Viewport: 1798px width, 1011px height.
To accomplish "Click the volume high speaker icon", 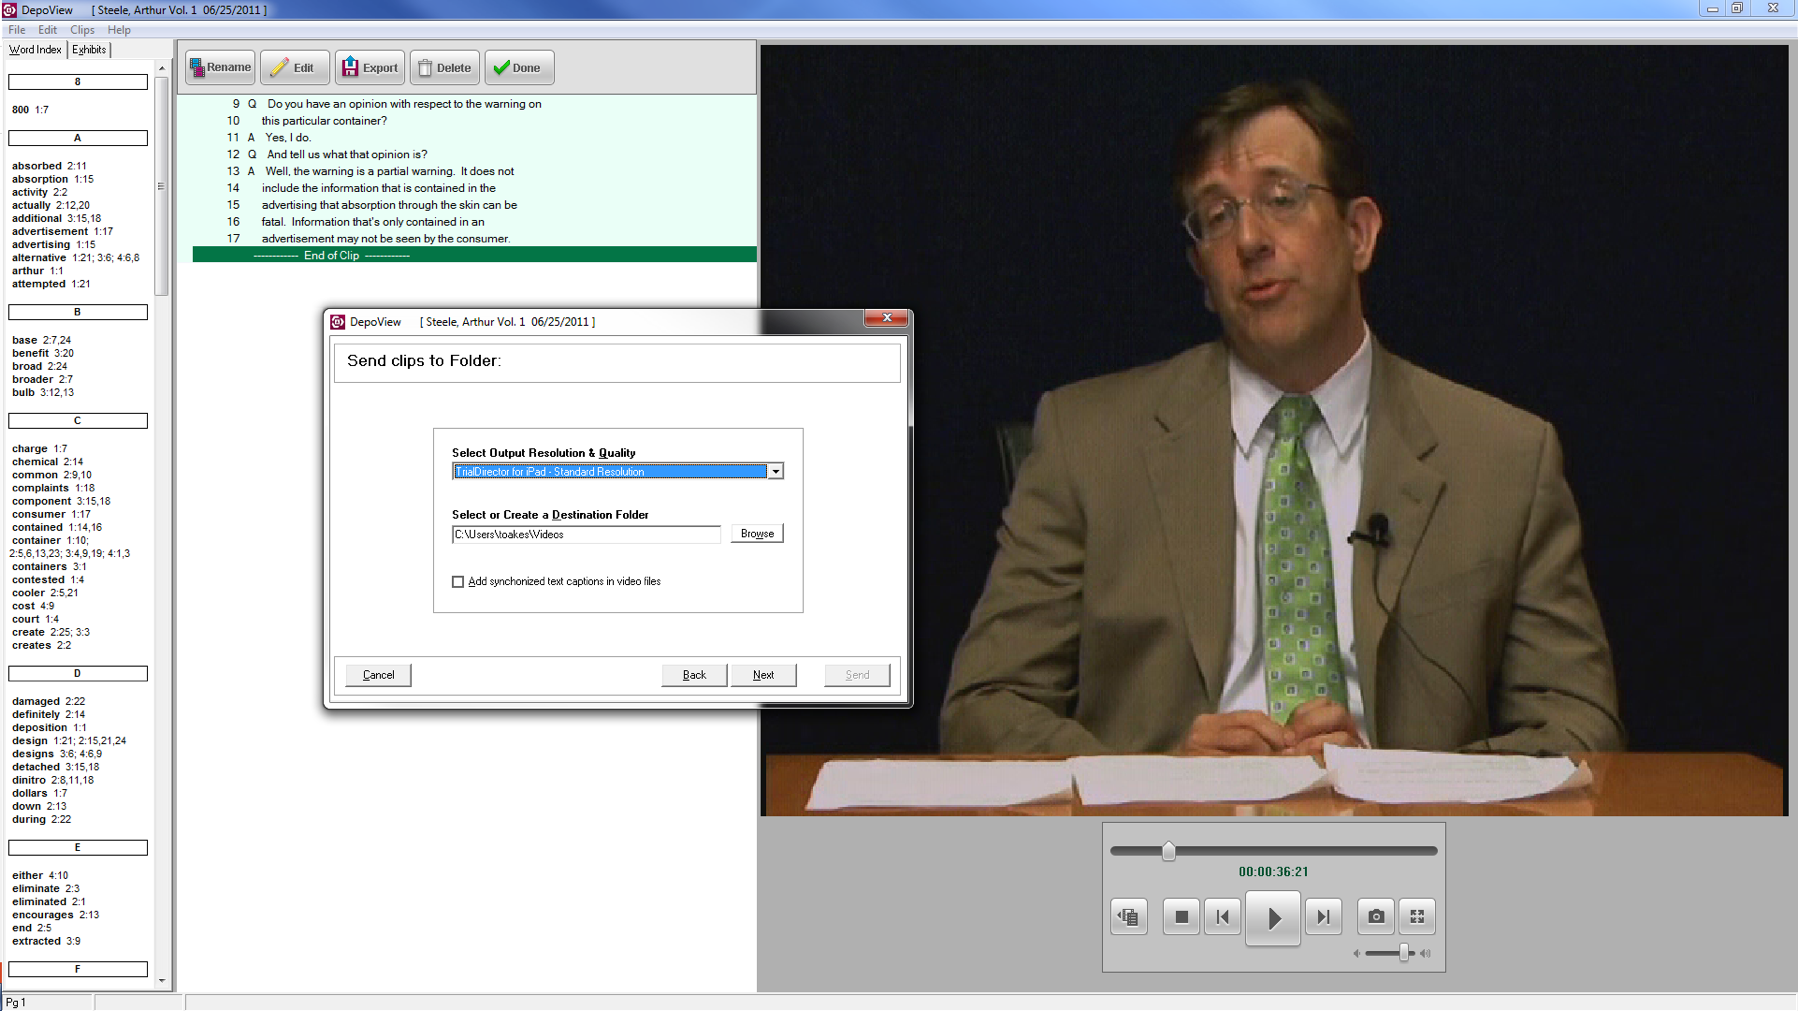I will [1425, 954].
